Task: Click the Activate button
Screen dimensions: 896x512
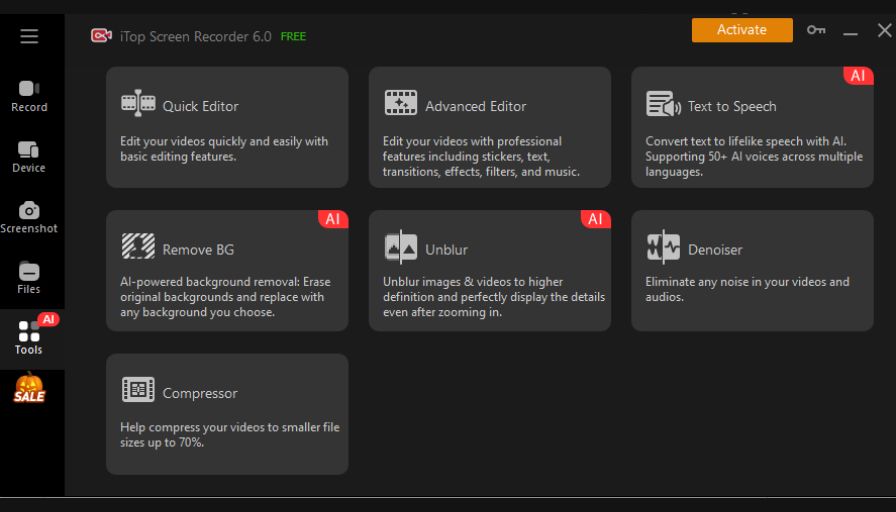Action: (x=742, y=30)
